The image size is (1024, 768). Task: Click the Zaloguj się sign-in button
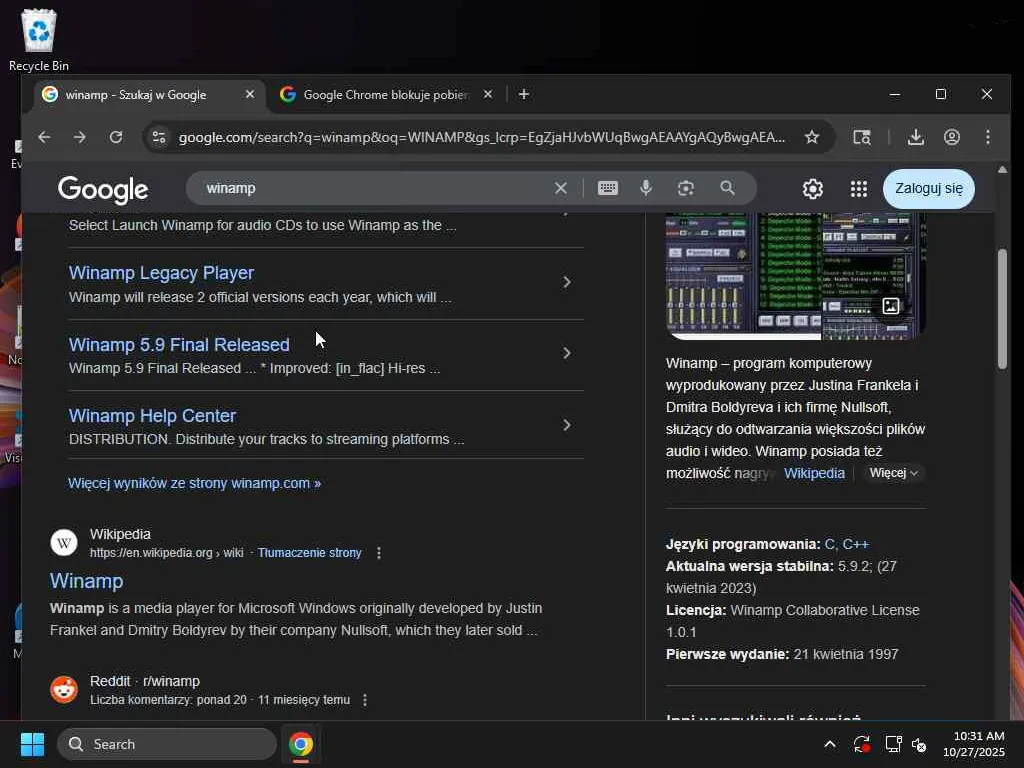tap(929, 189)
